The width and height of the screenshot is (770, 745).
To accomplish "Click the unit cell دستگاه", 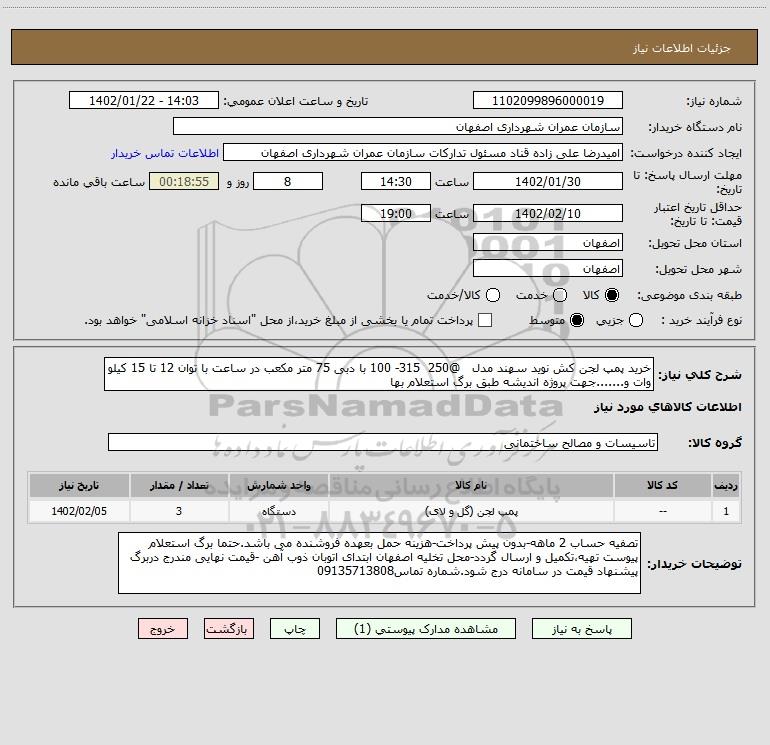I will point(278,511).
